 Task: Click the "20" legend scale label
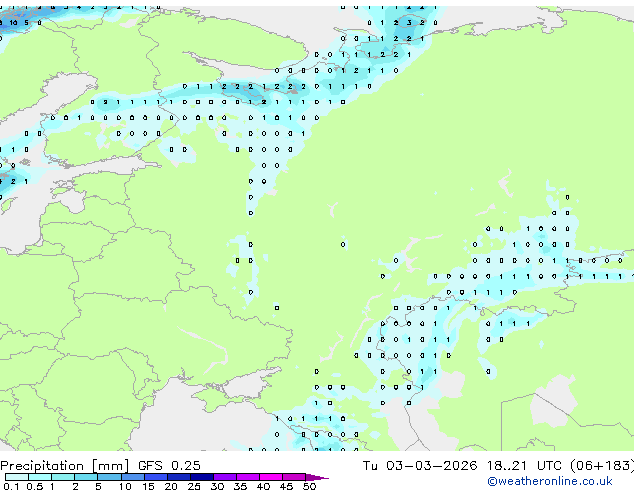point(171,486)
